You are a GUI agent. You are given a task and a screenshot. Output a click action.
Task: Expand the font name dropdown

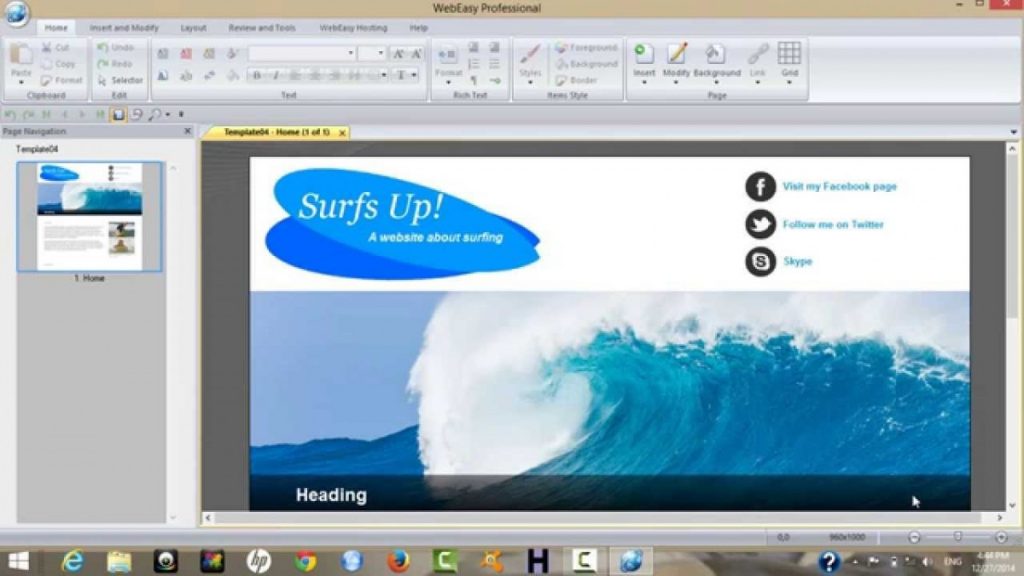click(x=302, y=53)
